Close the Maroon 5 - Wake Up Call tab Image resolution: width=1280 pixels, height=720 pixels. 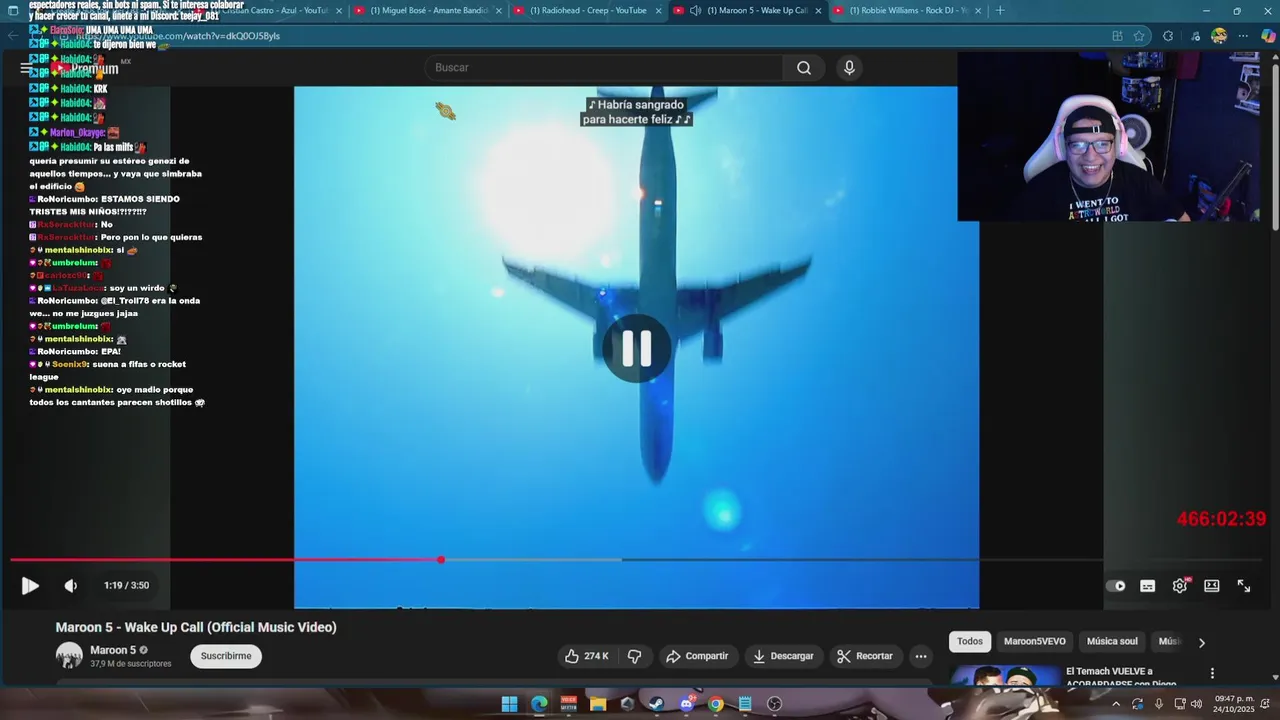click(x=819, y=11)
